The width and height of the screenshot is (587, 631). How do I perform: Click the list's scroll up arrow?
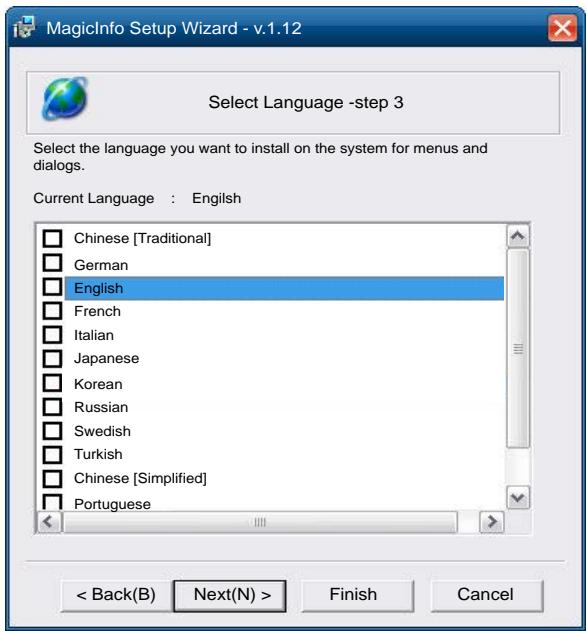[x=518, y=236]
